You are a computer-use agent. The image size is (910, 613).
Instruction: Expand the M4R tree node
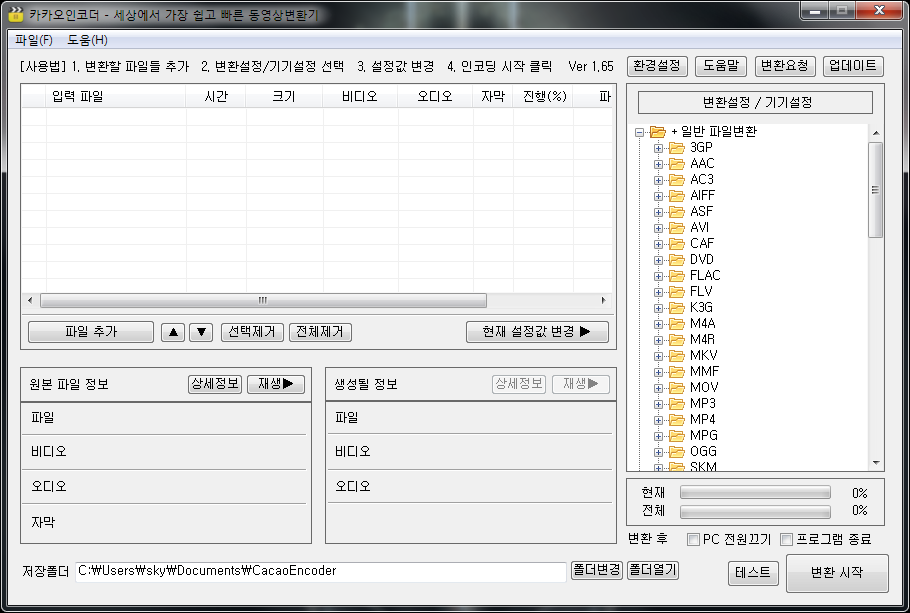pyautogui.click(x=658, y=340)
